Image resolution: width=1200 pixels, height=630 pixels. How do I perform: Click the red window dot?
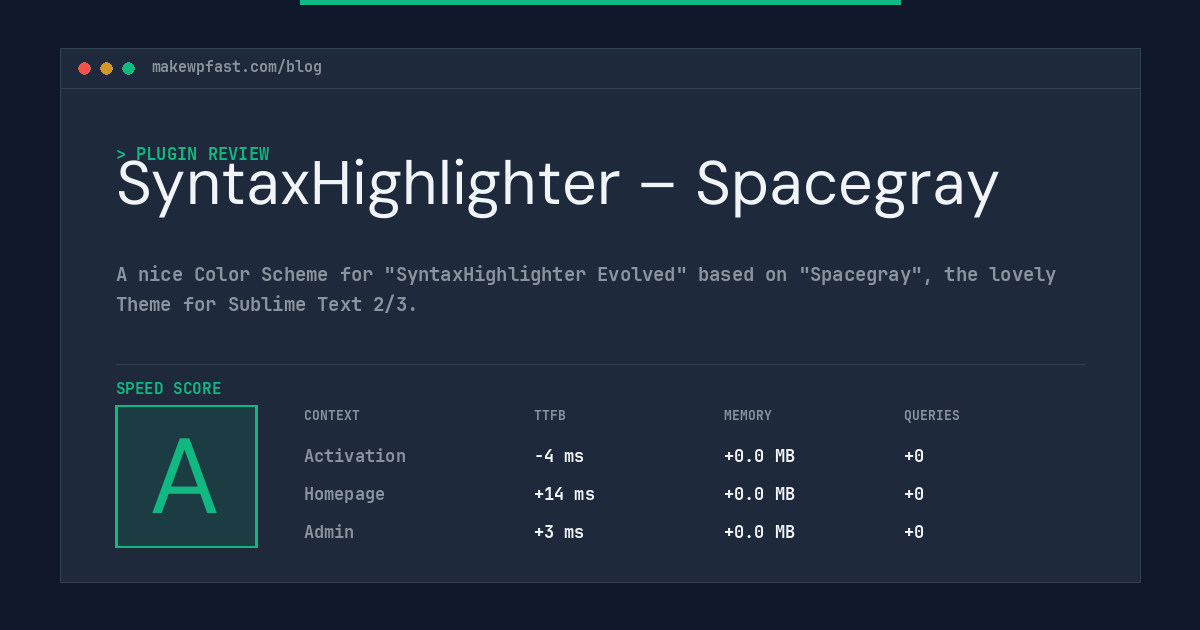pyautogui.click(x=84, y=68)
